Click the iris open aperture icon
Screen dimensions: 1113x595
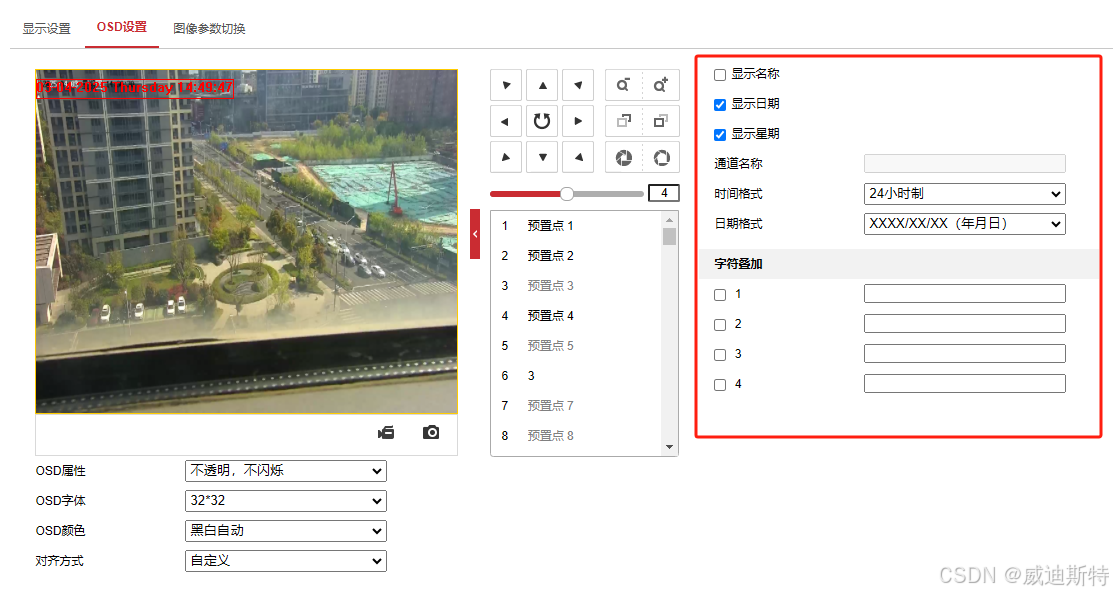660,157
